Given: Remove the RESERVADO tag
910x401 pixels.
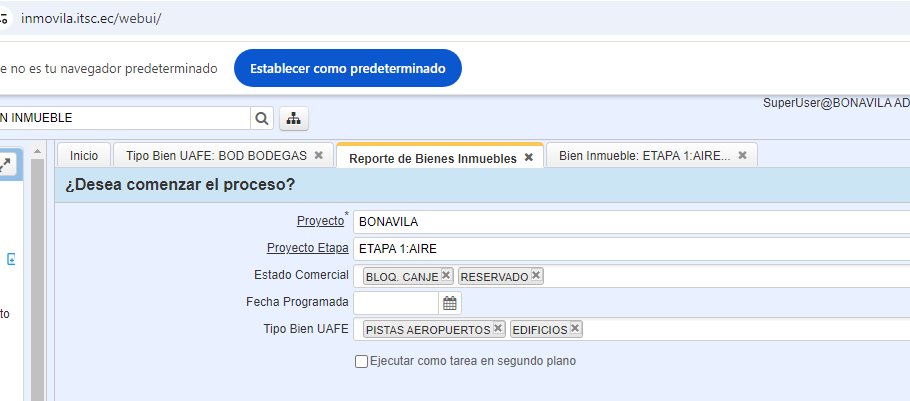Looking at the screenshot, I should tap(536, 275).
